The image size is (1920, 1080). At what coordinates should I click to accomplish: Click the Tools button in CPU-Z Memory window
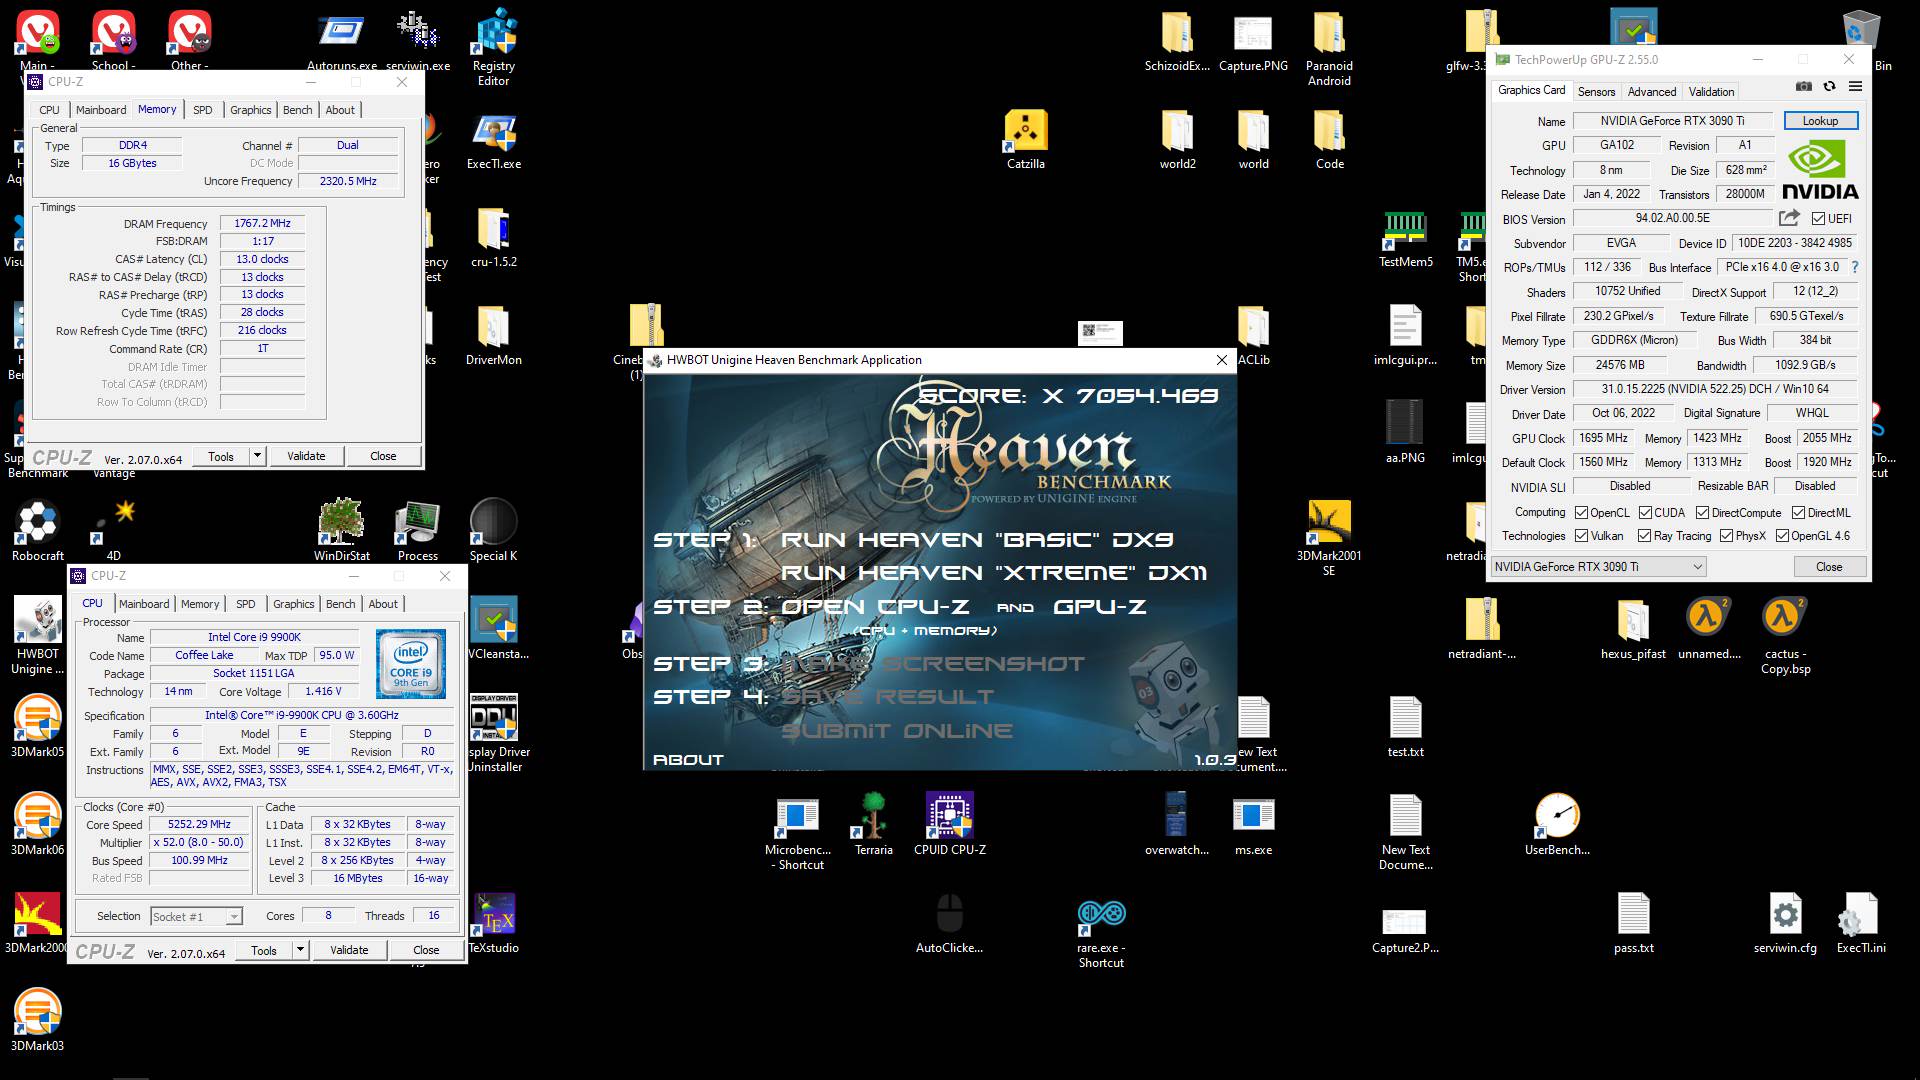pos(221,456)
